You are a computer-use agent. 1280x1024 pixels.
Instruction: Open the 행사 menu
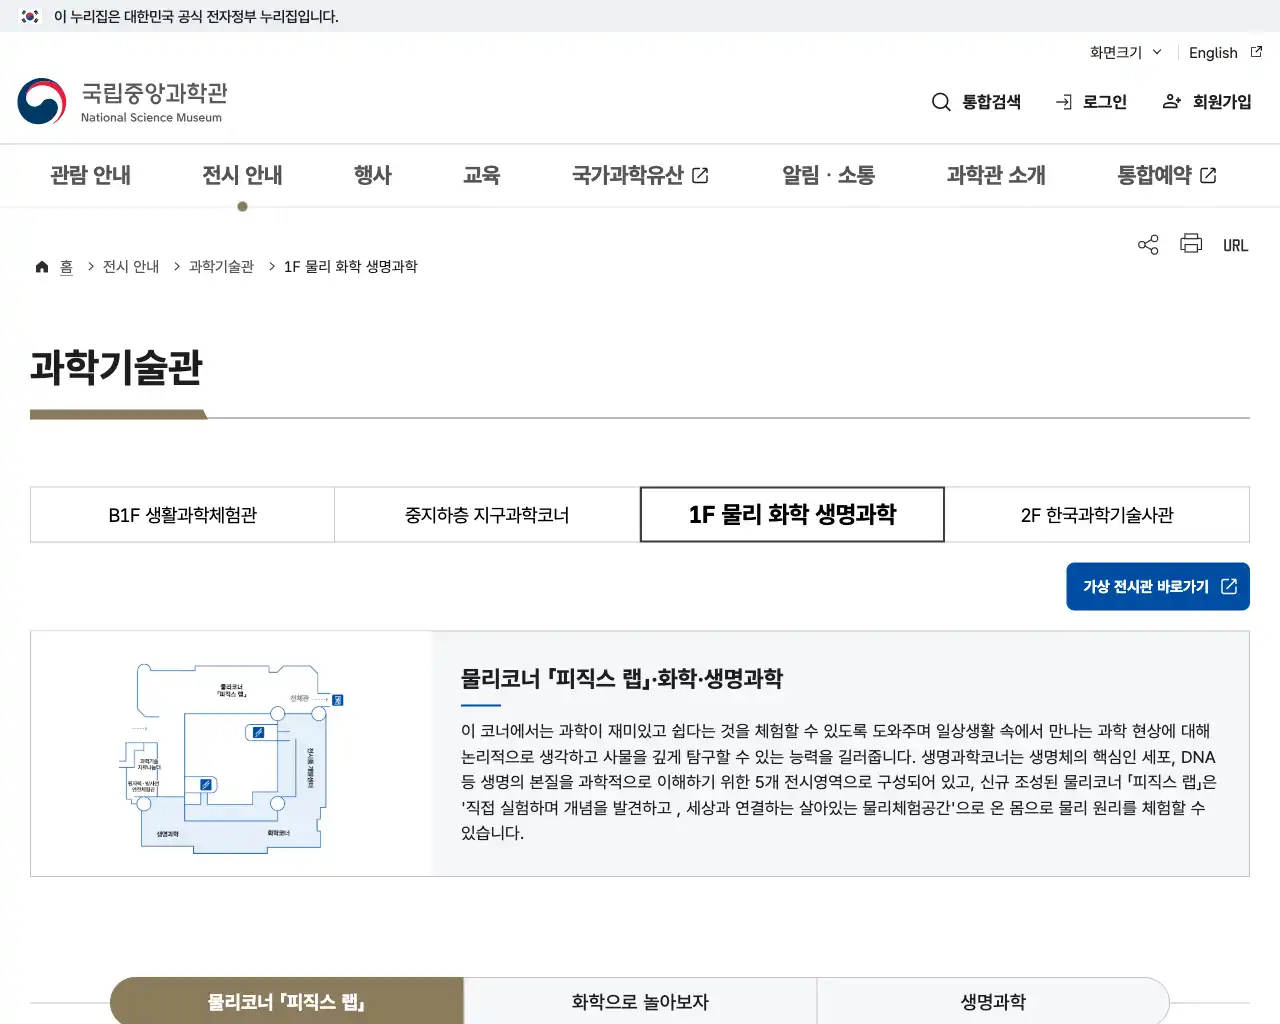coord(373,175)
